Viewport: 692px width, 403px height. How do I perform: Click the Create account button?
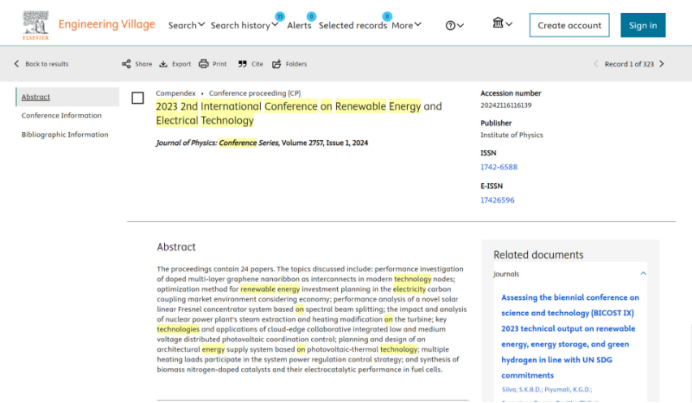[569, 25]
